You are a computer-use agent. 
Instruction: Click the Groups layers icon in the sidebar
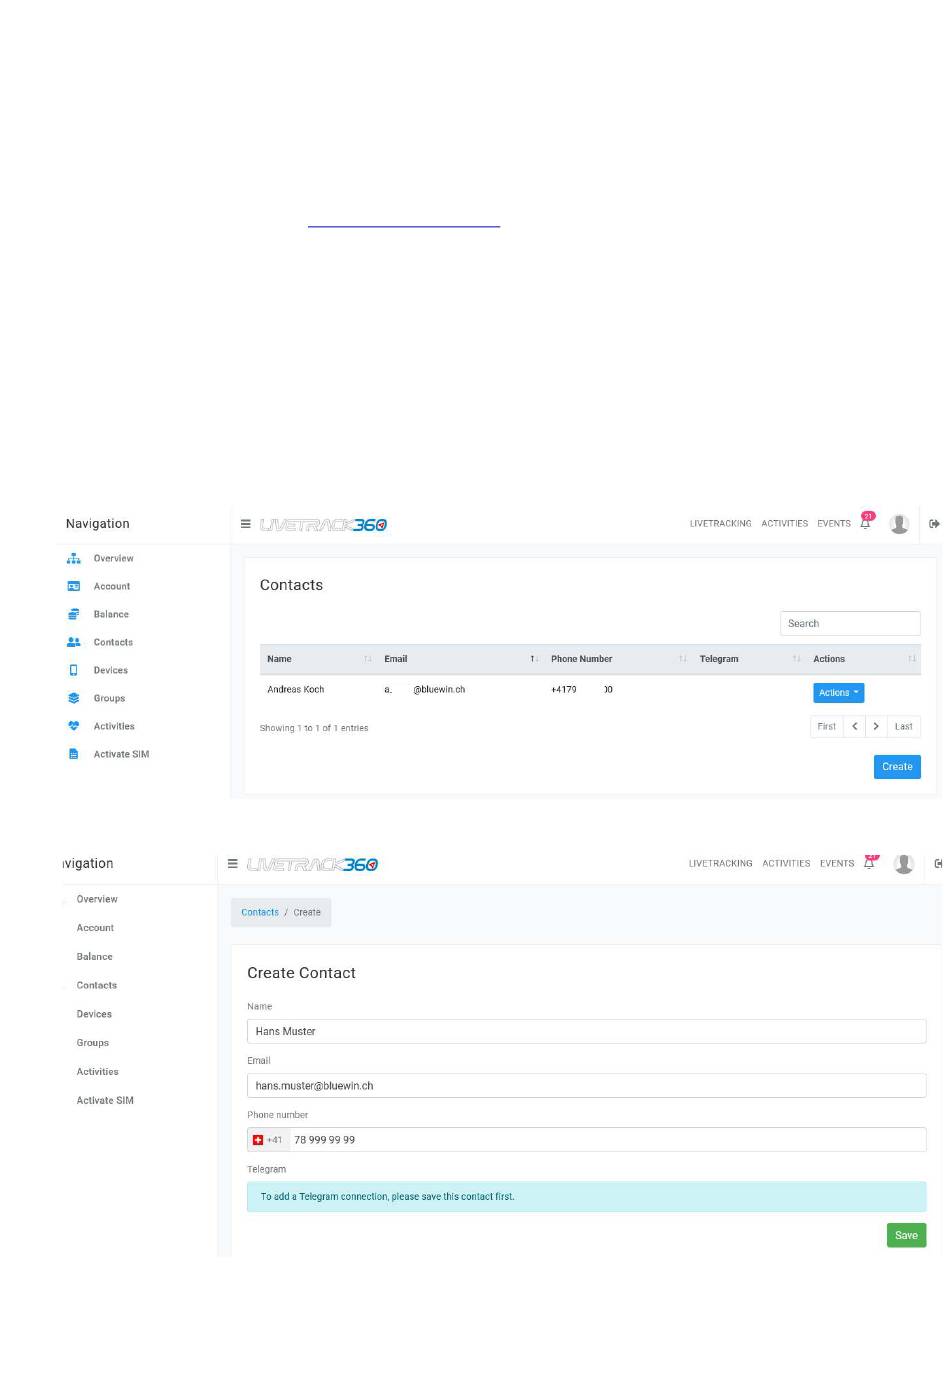73,698
